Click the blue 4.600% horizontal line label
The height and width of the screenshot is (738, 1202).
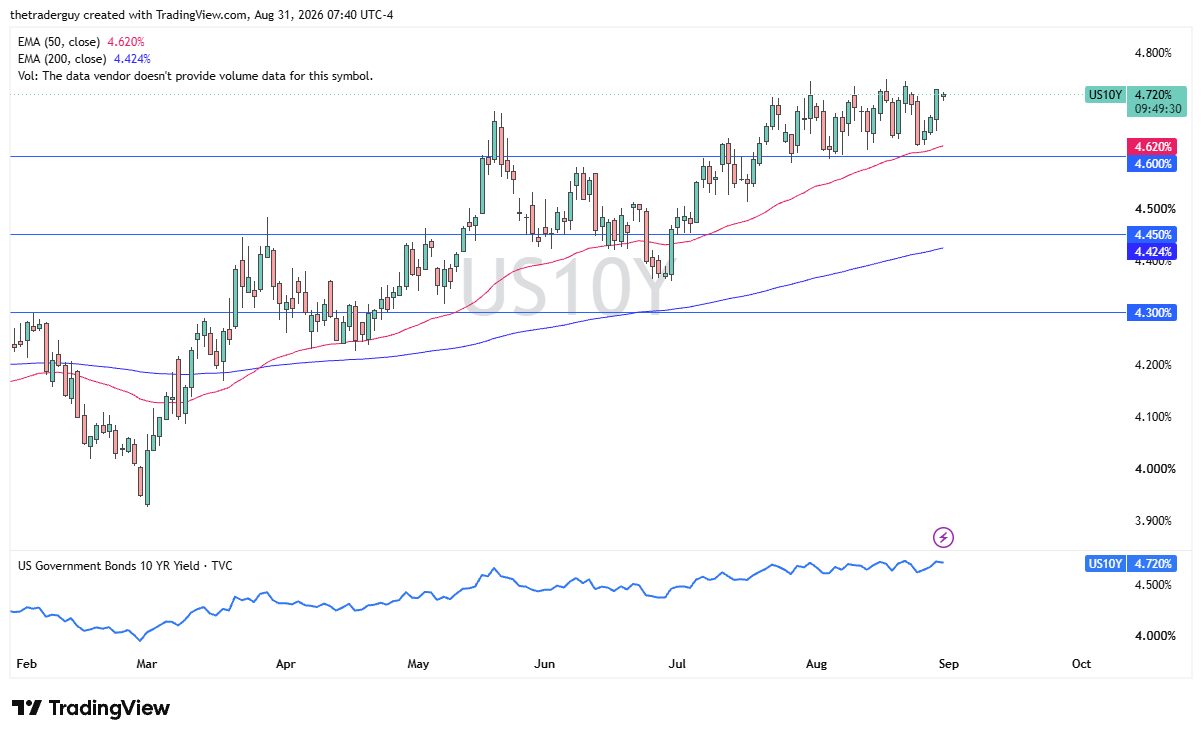[x=1151, y=163]
